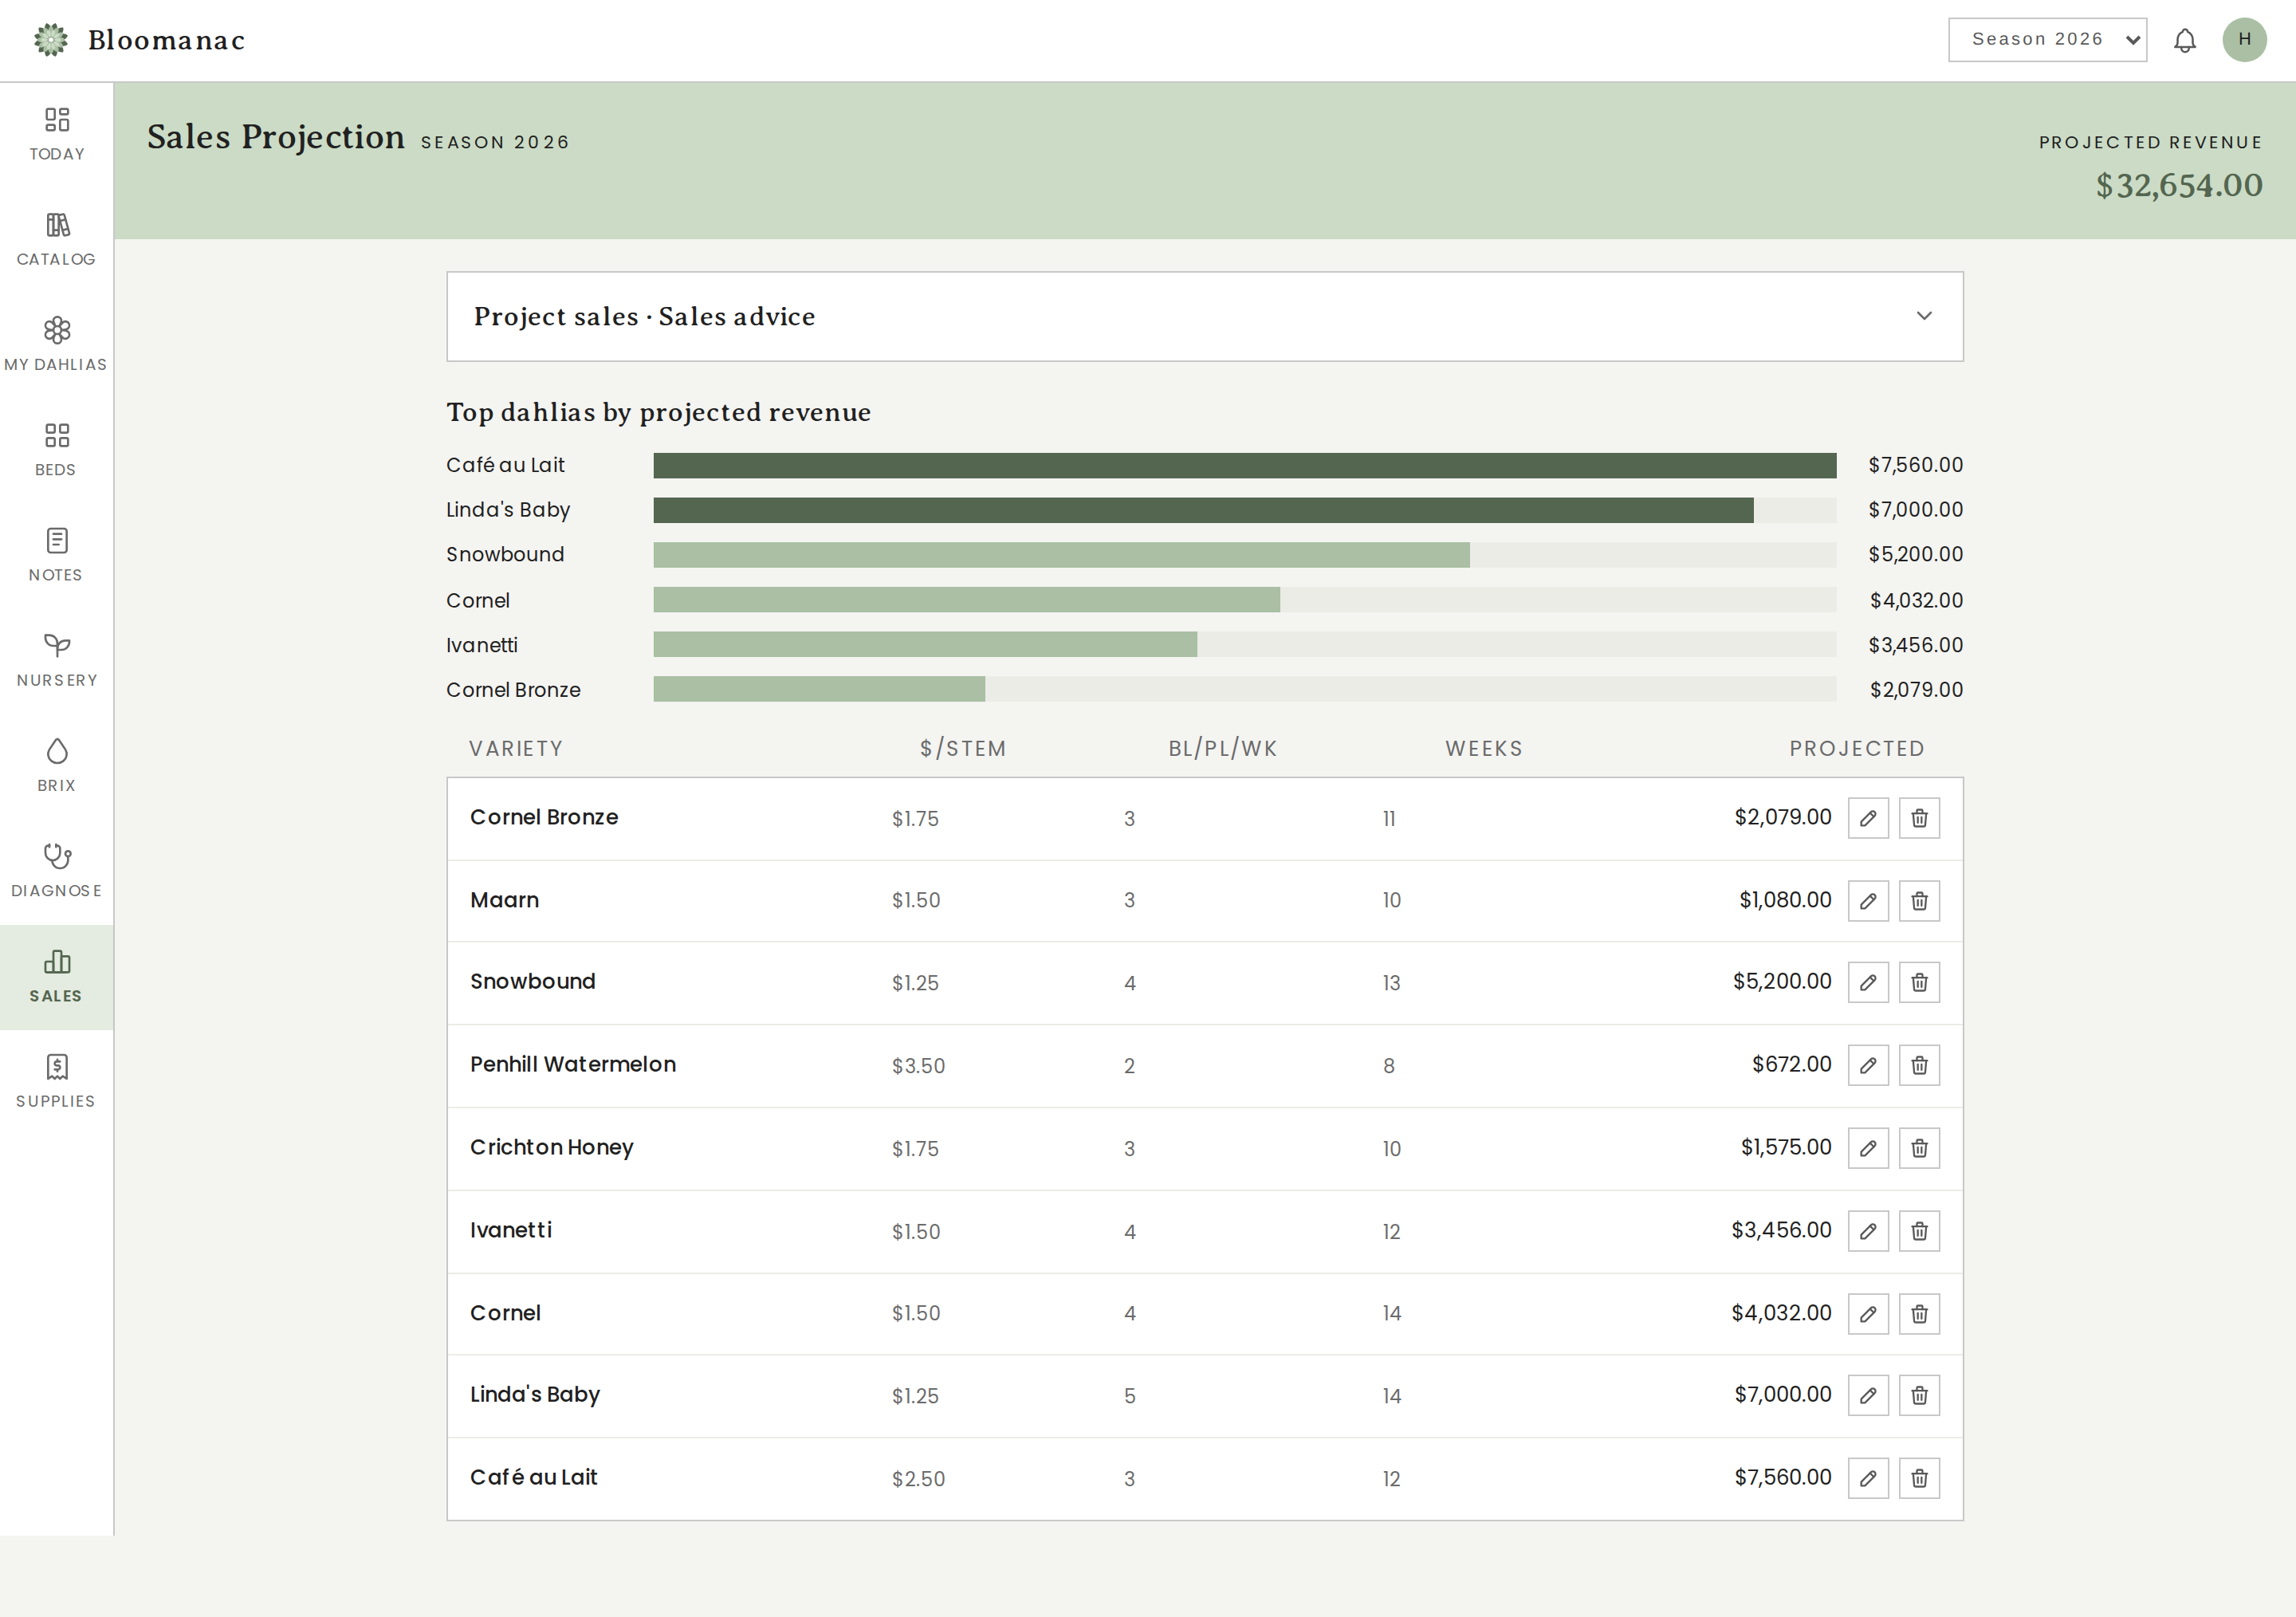Open the notifications bell

tap(2185, 40)
